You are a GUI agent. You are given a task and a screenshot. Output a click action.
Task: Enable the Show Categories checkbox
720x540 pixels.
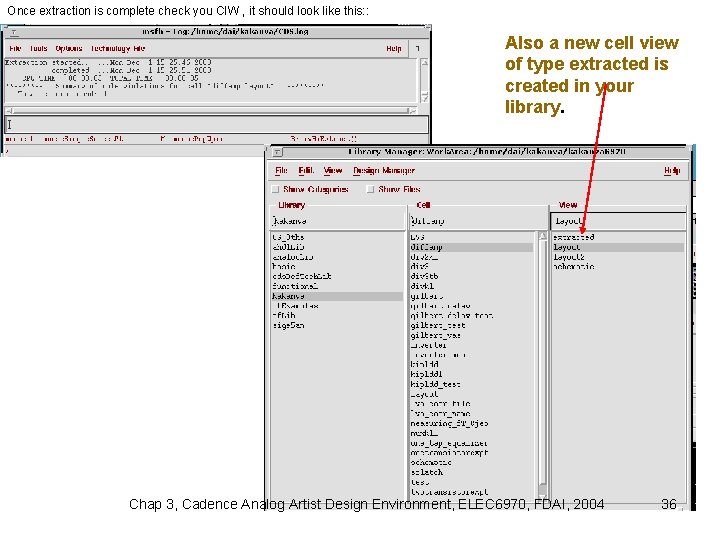276,189
